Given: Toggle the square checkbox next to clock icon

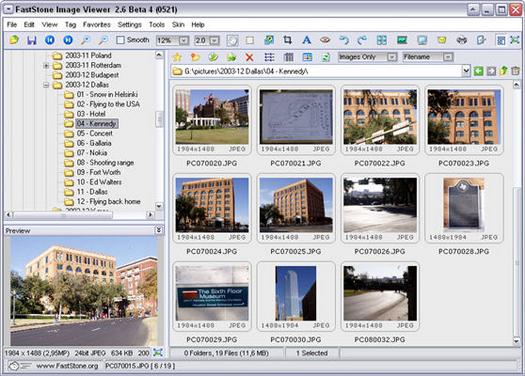Looking at the screenshot, I should (249, 40).
